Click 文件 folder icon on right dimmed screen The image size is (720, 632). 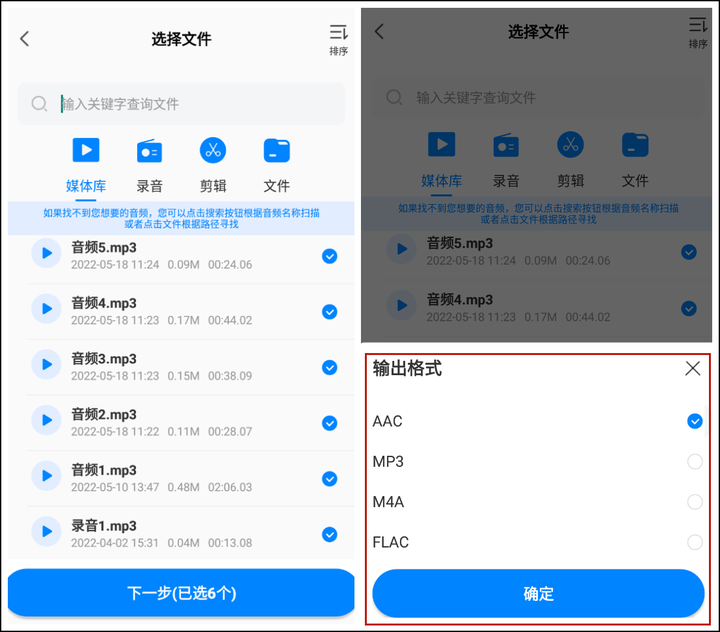pos(635,145)
